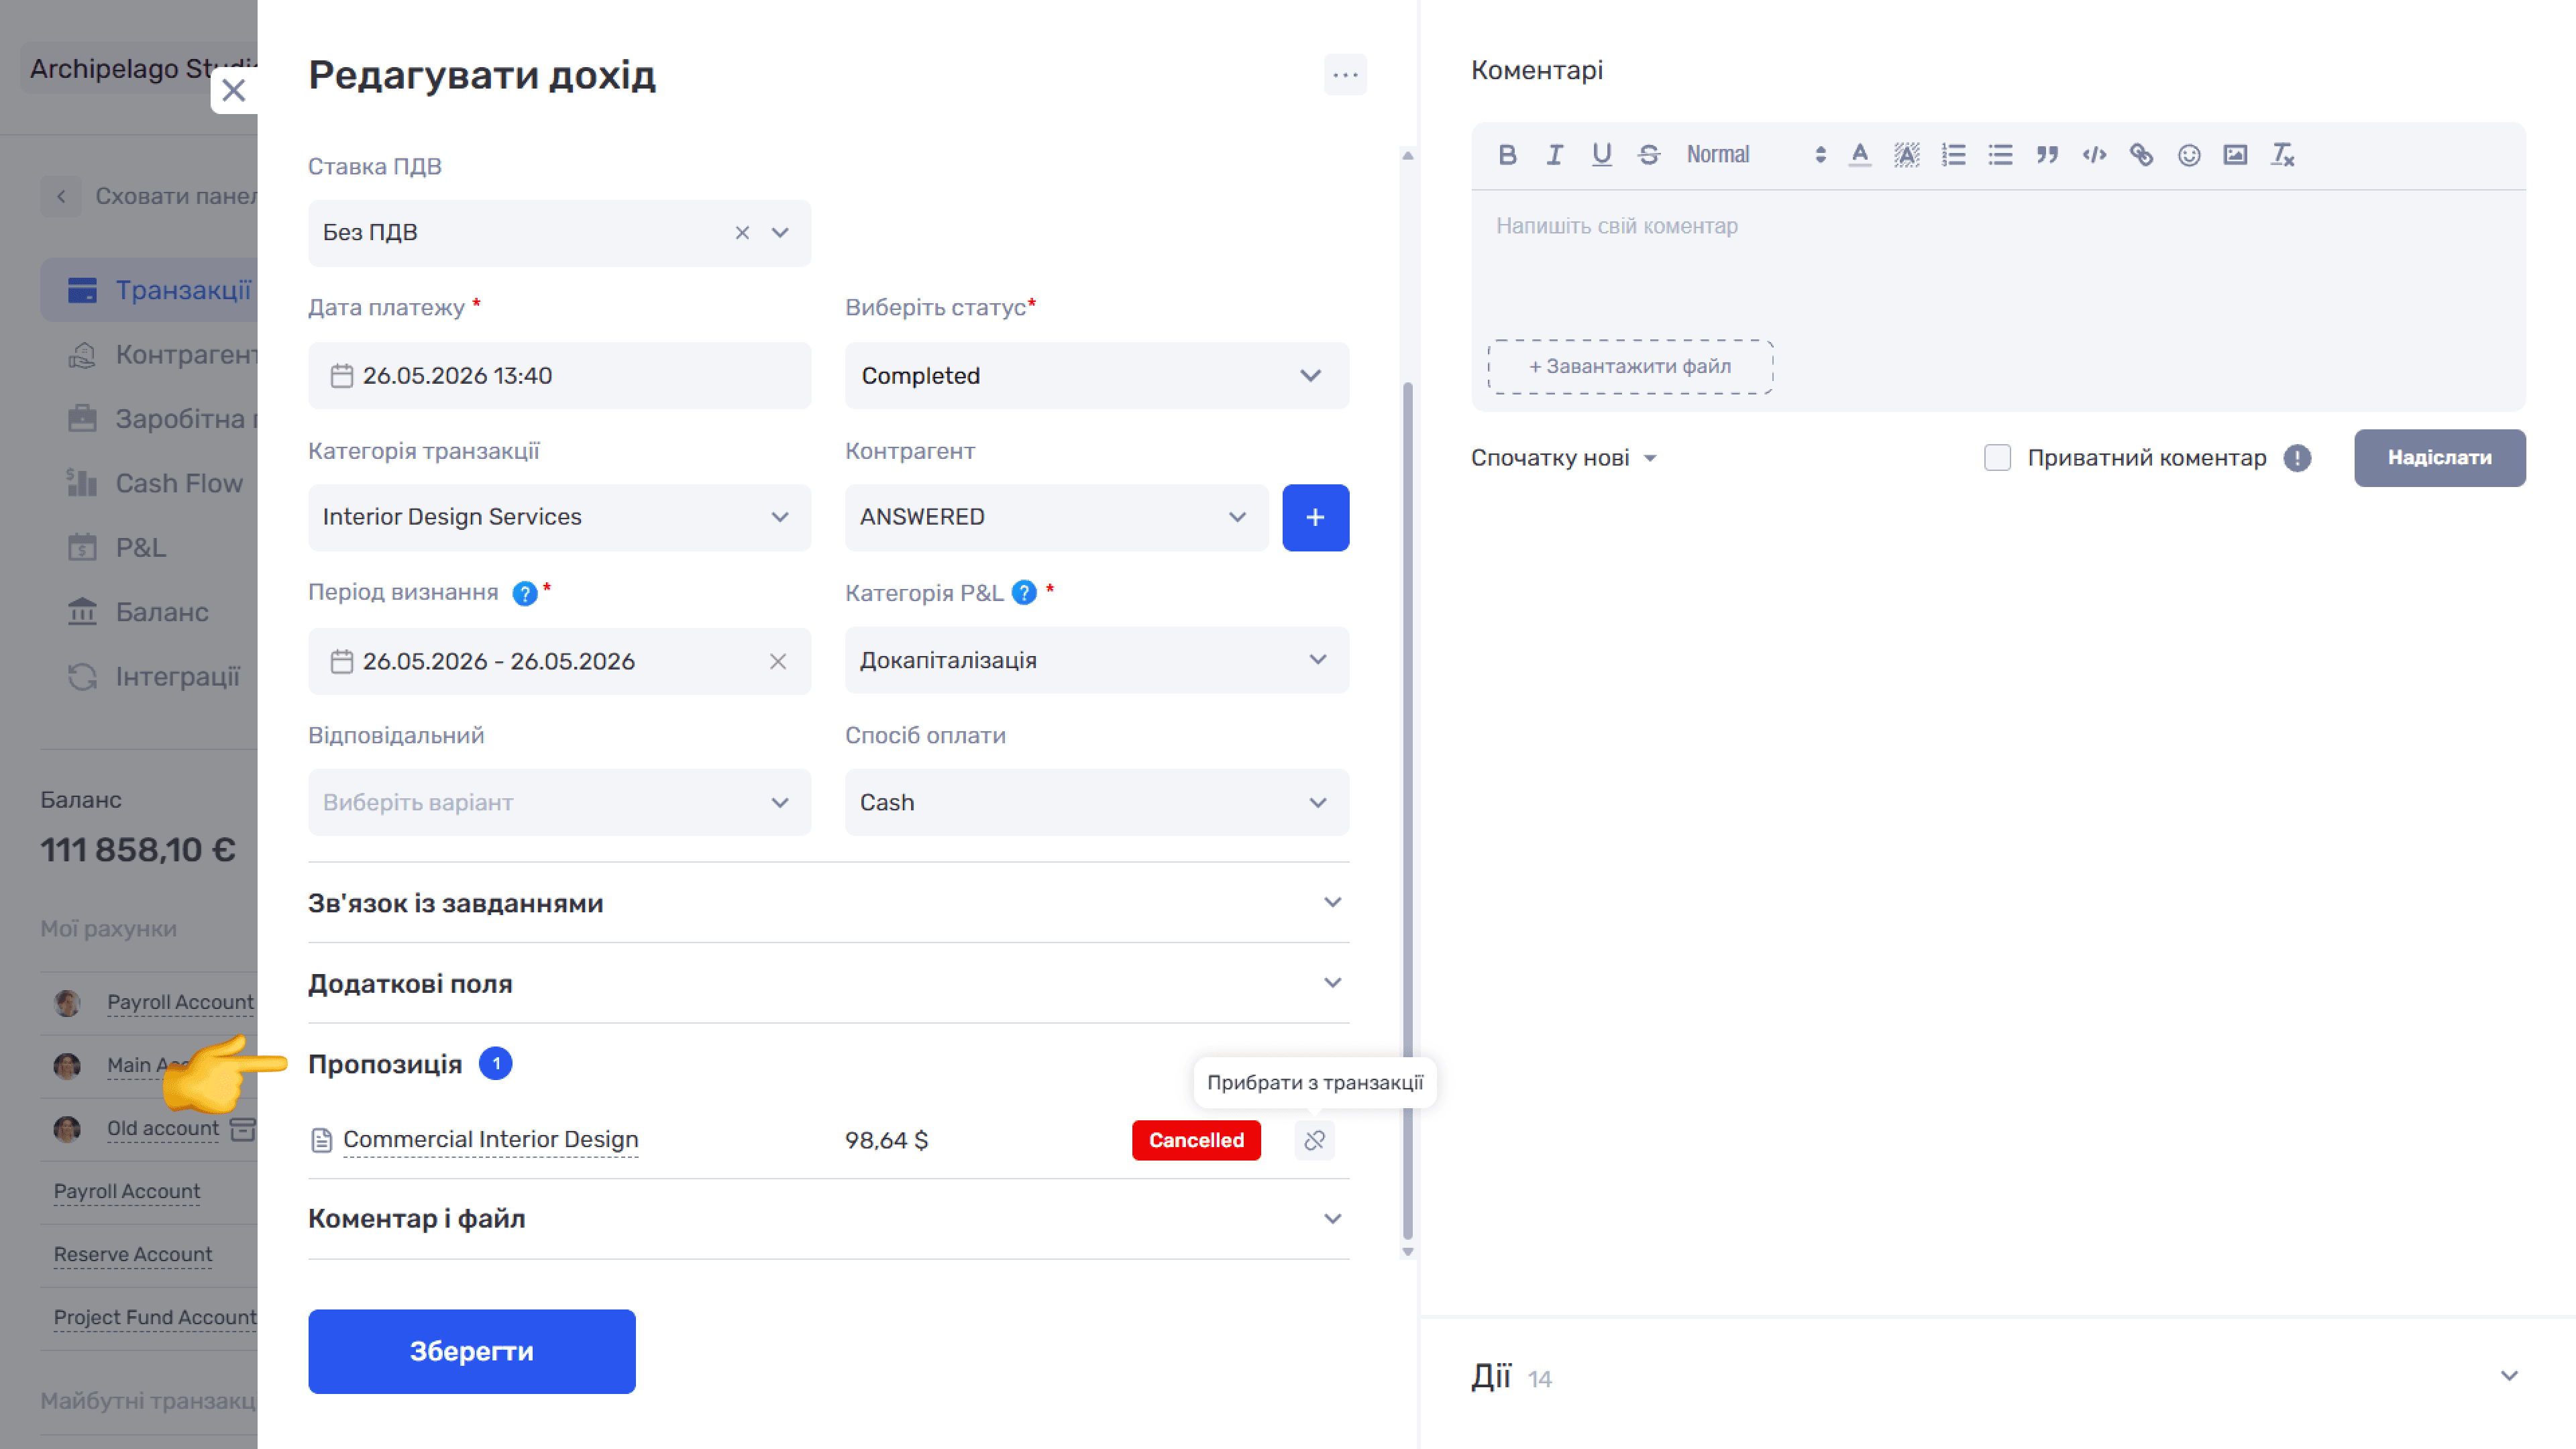Show help for Категорія P&L
Screen dimensions: 2576x1449
click(x=1024, y=593)
